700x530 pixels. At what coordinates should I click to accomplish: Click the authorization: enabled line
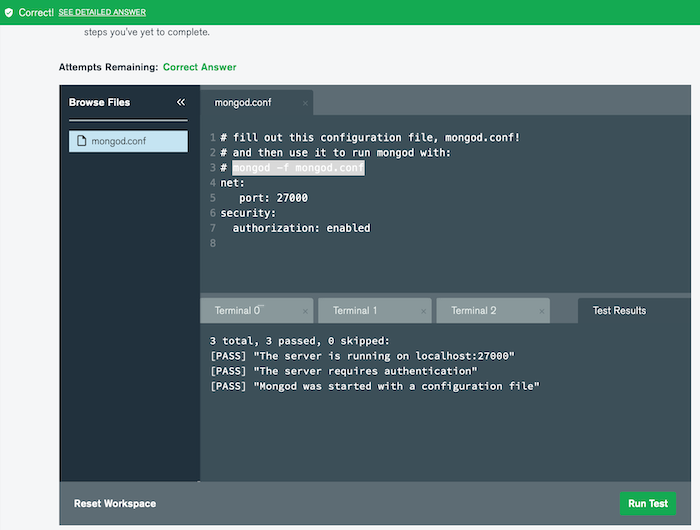[x=301, y=228]
